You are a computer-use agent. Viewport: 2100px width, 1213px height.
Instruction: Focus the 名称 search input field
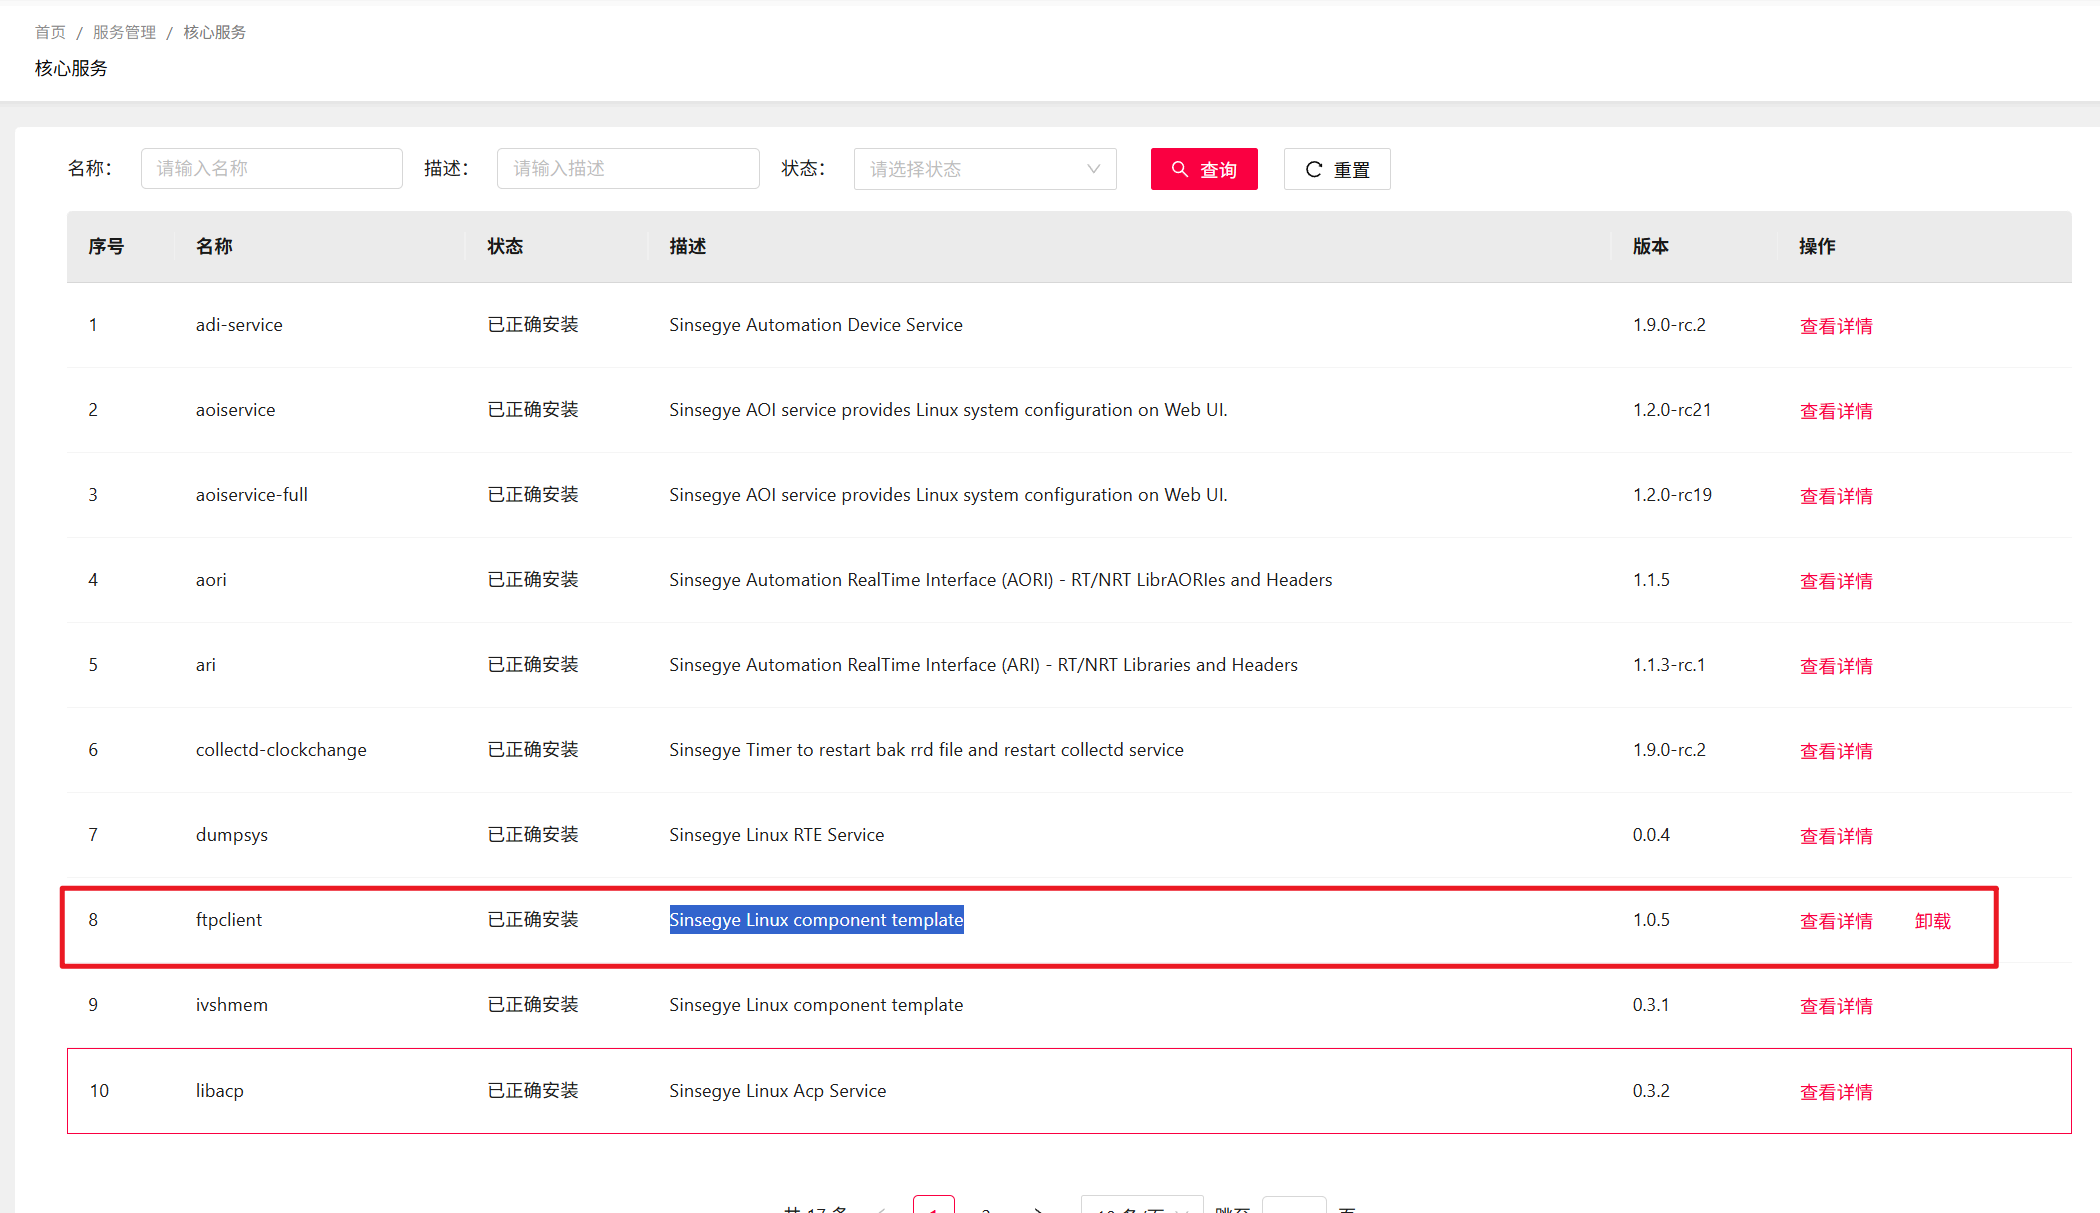pos(272,168)
